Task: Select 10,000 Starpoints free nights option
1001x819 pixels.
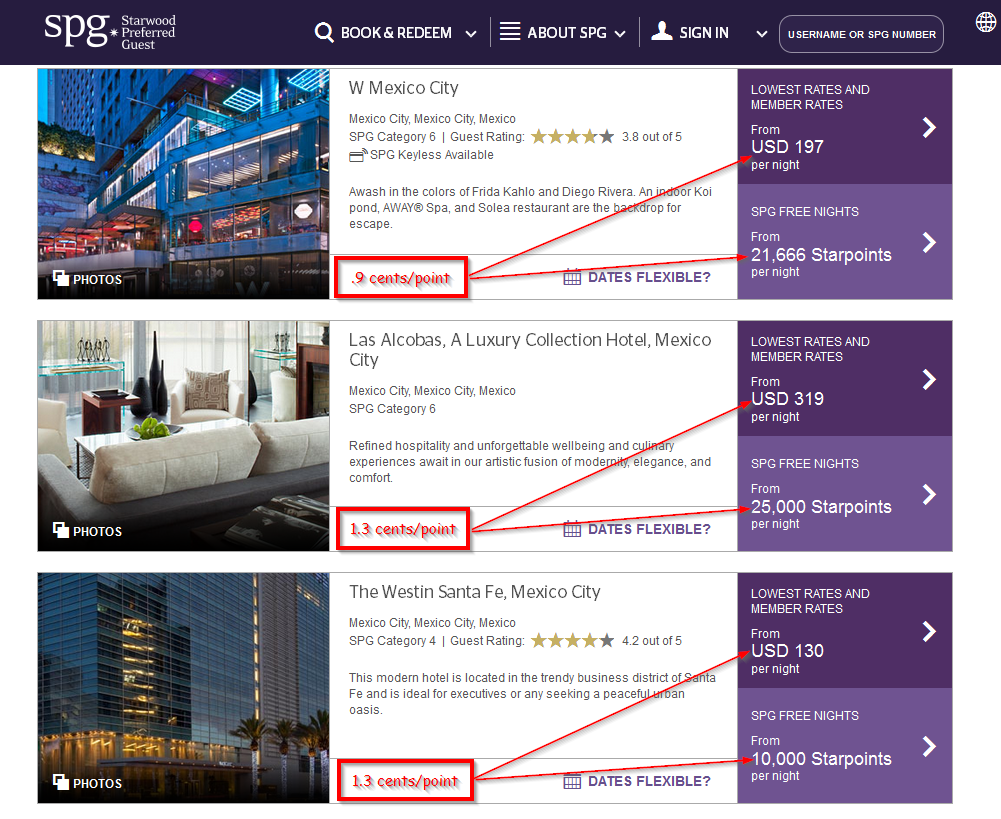Action: pyautogui.click(x=845, y=746)
